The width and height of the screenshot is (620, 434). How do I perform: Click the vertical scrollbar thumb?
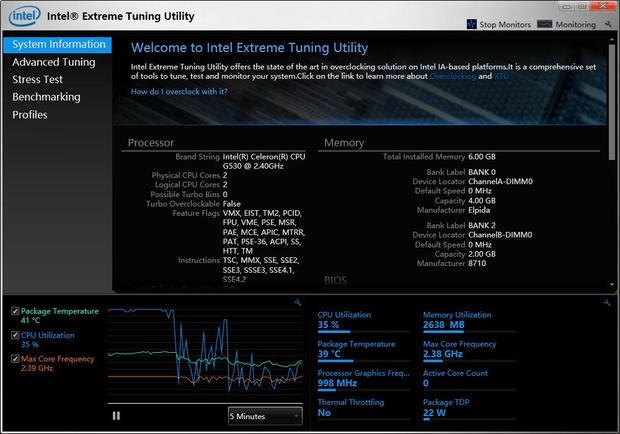tap(612, 102)
